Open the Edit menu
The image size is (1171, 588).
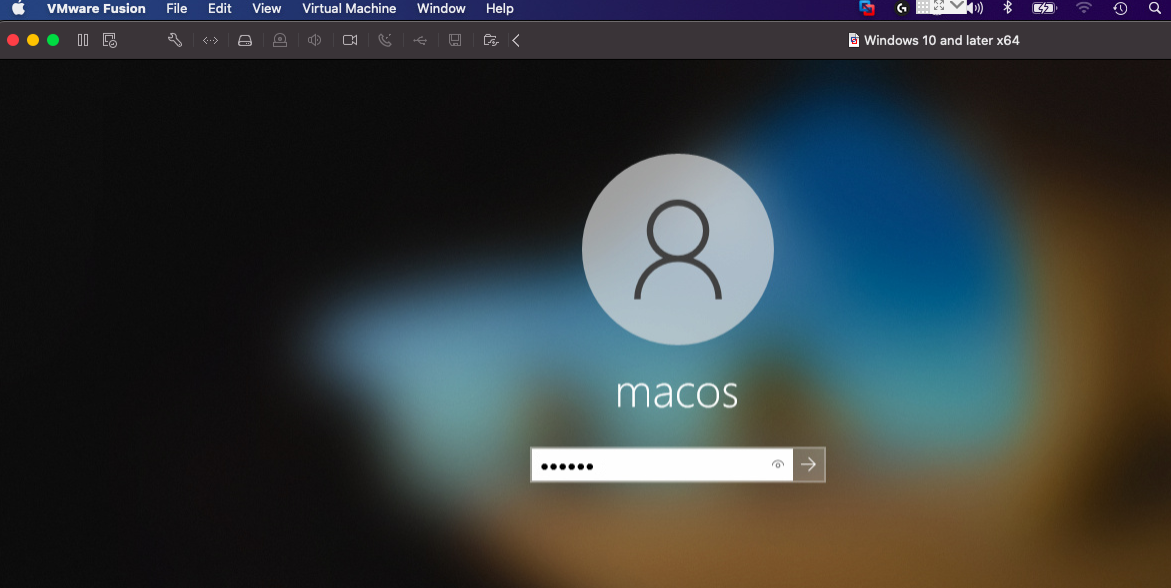coord(220,8)
